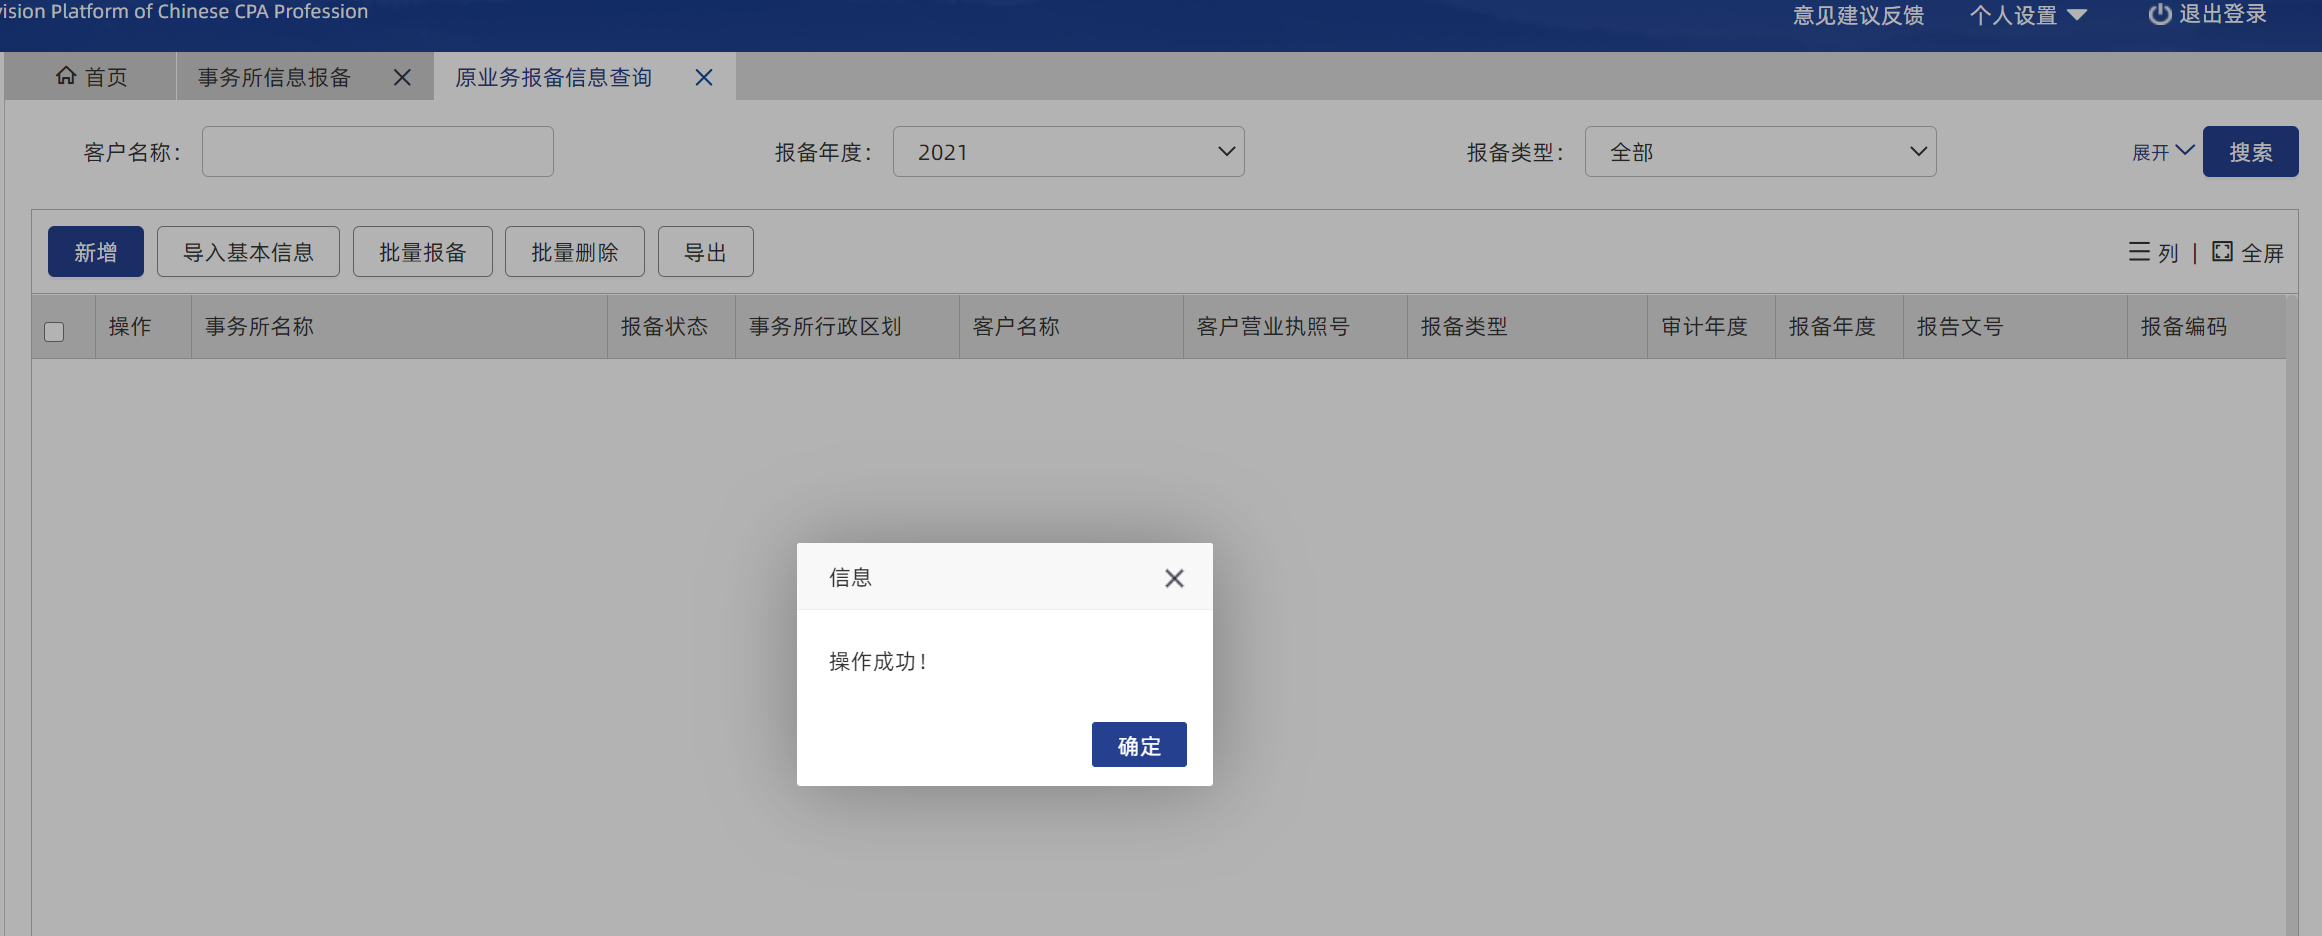Dismiss the 信息 dialog with X icon
The width and height of the screenshot is (2322, 936).
(1174, 578)
